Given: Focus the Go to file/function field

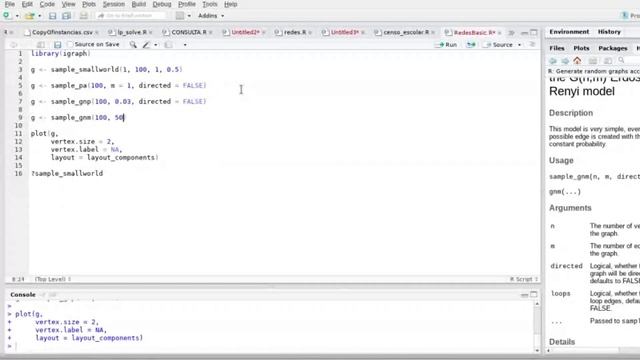Looking at the screenshot, I should (131, 16).
